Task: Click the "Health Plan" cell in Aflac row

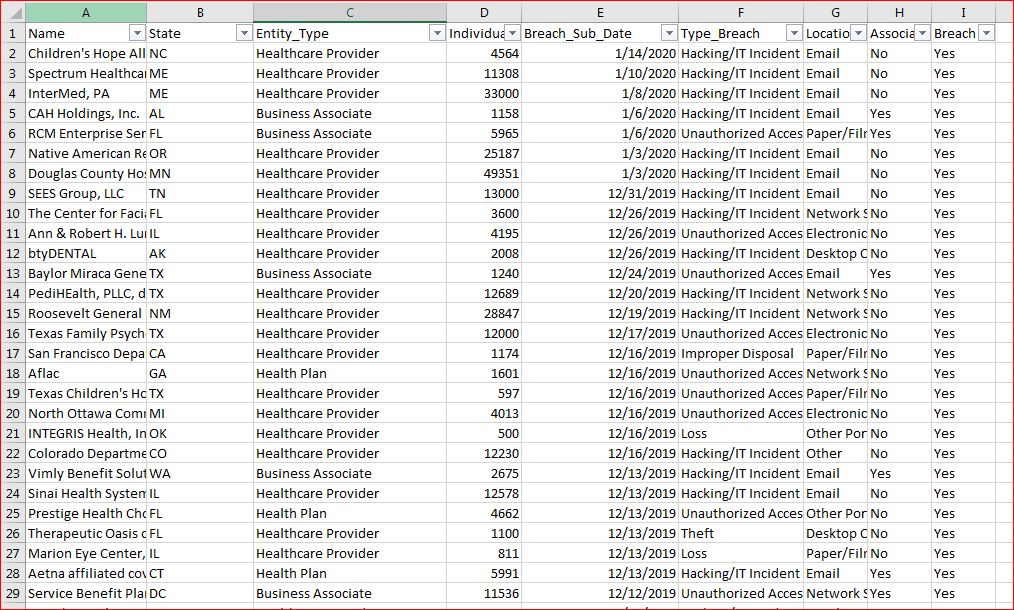Action: pos(350,373)
